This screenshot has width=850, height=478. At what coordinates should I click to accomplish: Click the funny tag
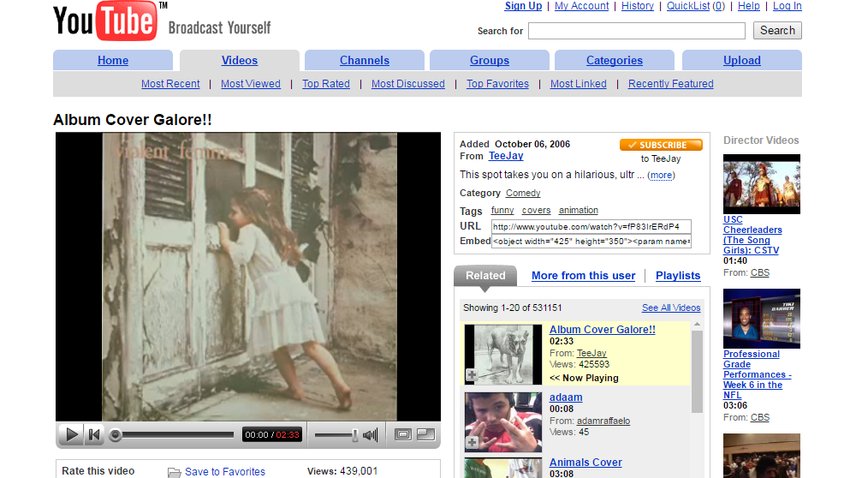[502, 210]
